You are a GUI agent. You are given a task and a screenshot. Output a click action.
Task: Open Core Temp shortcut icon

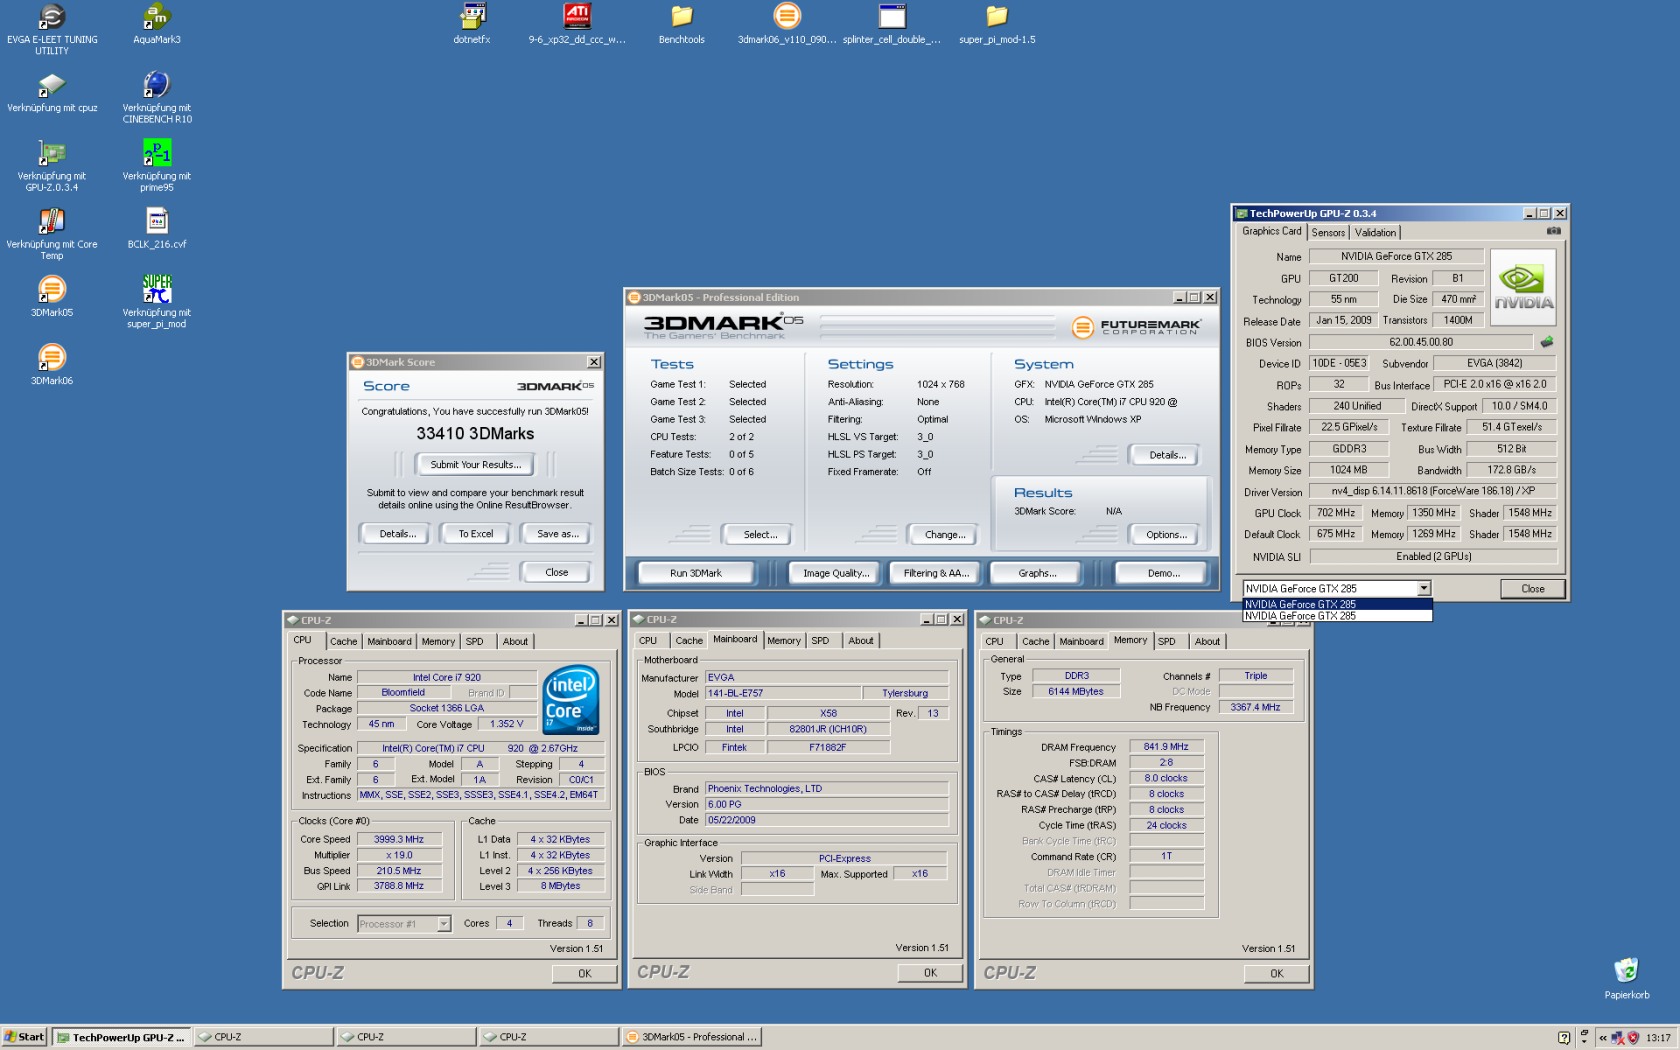pyautogui.click(x=52, y=221)
